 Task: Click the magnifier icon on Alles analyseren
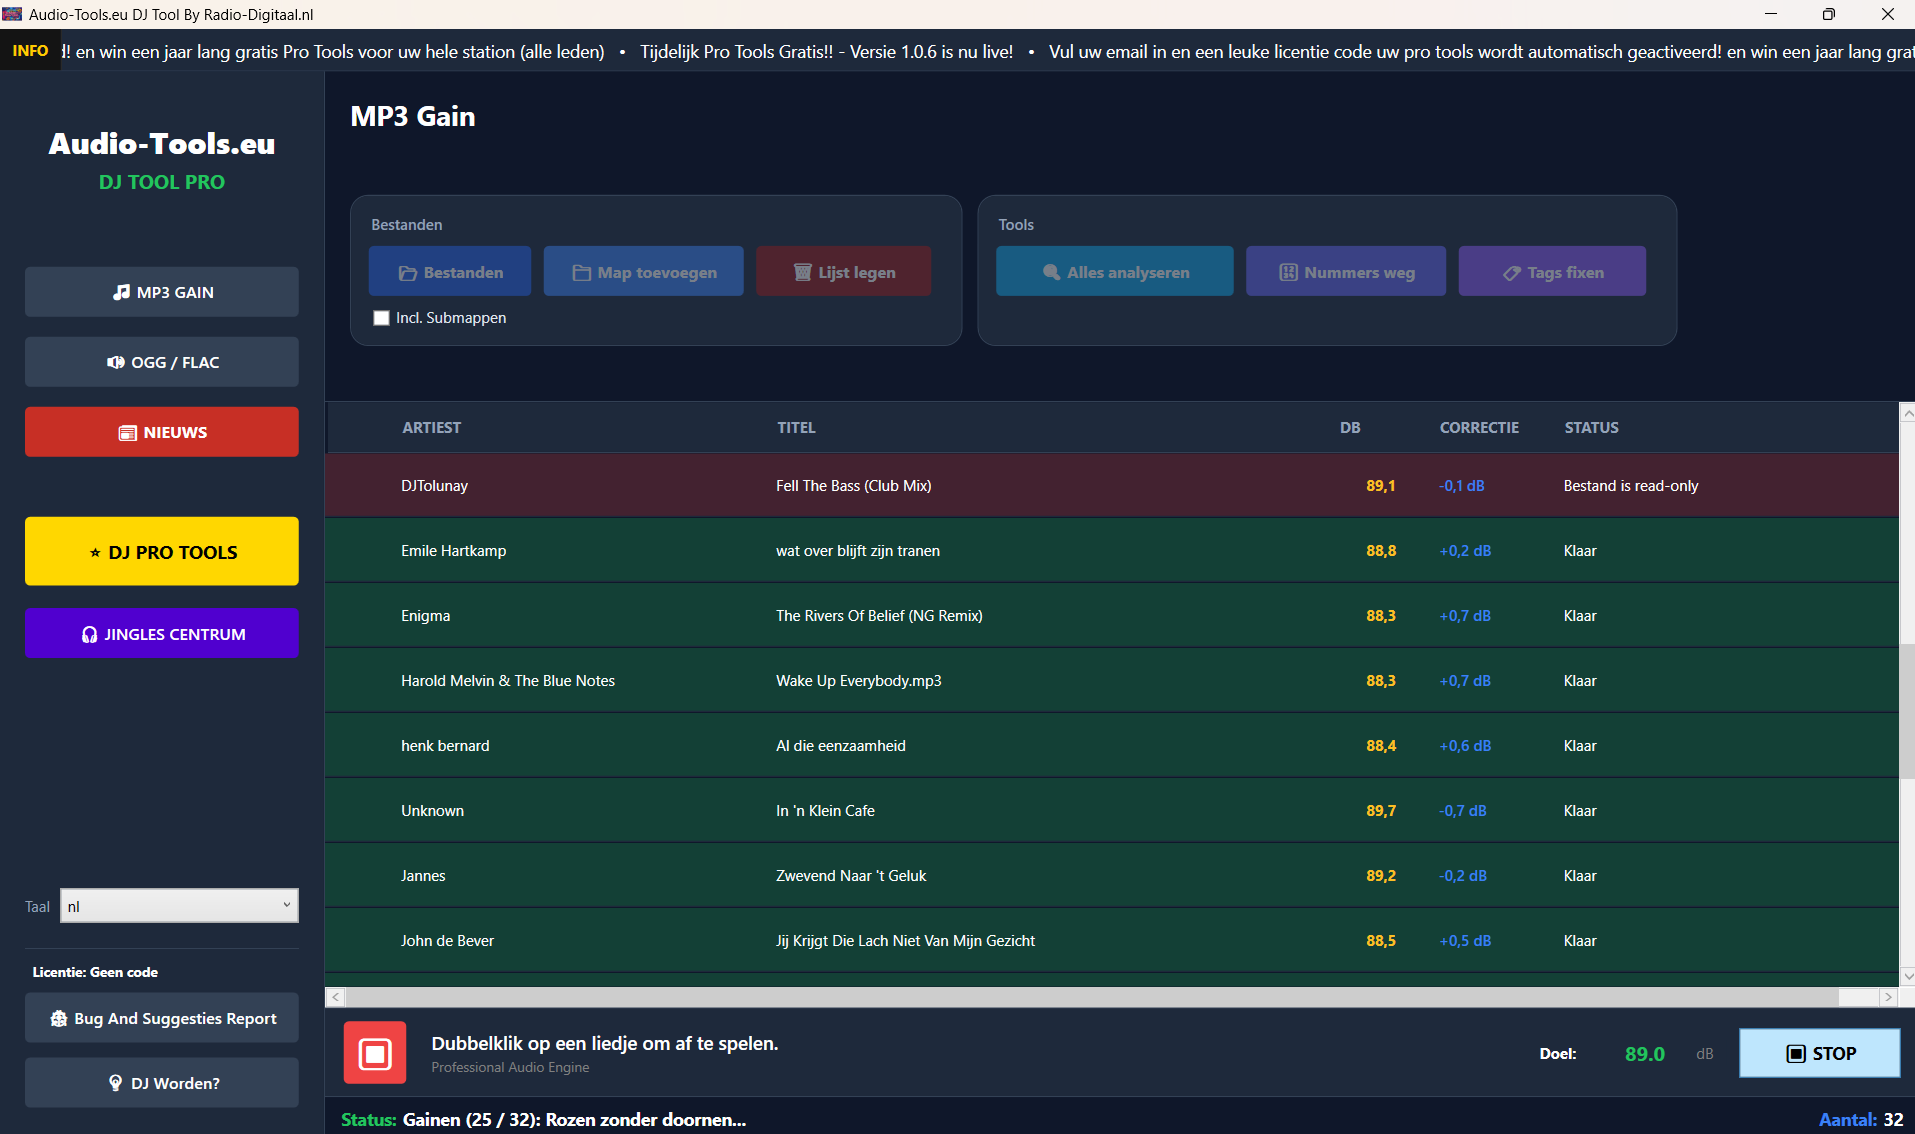tap(1051, 272)
